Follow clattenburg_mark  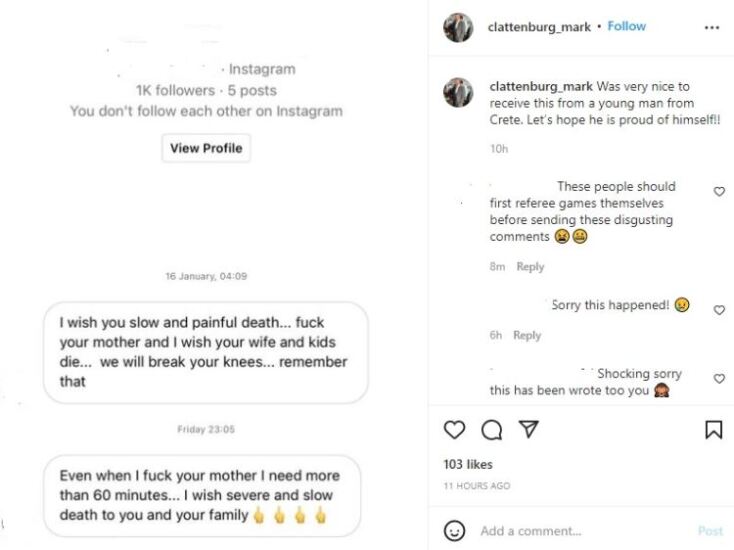pos(627,27)
